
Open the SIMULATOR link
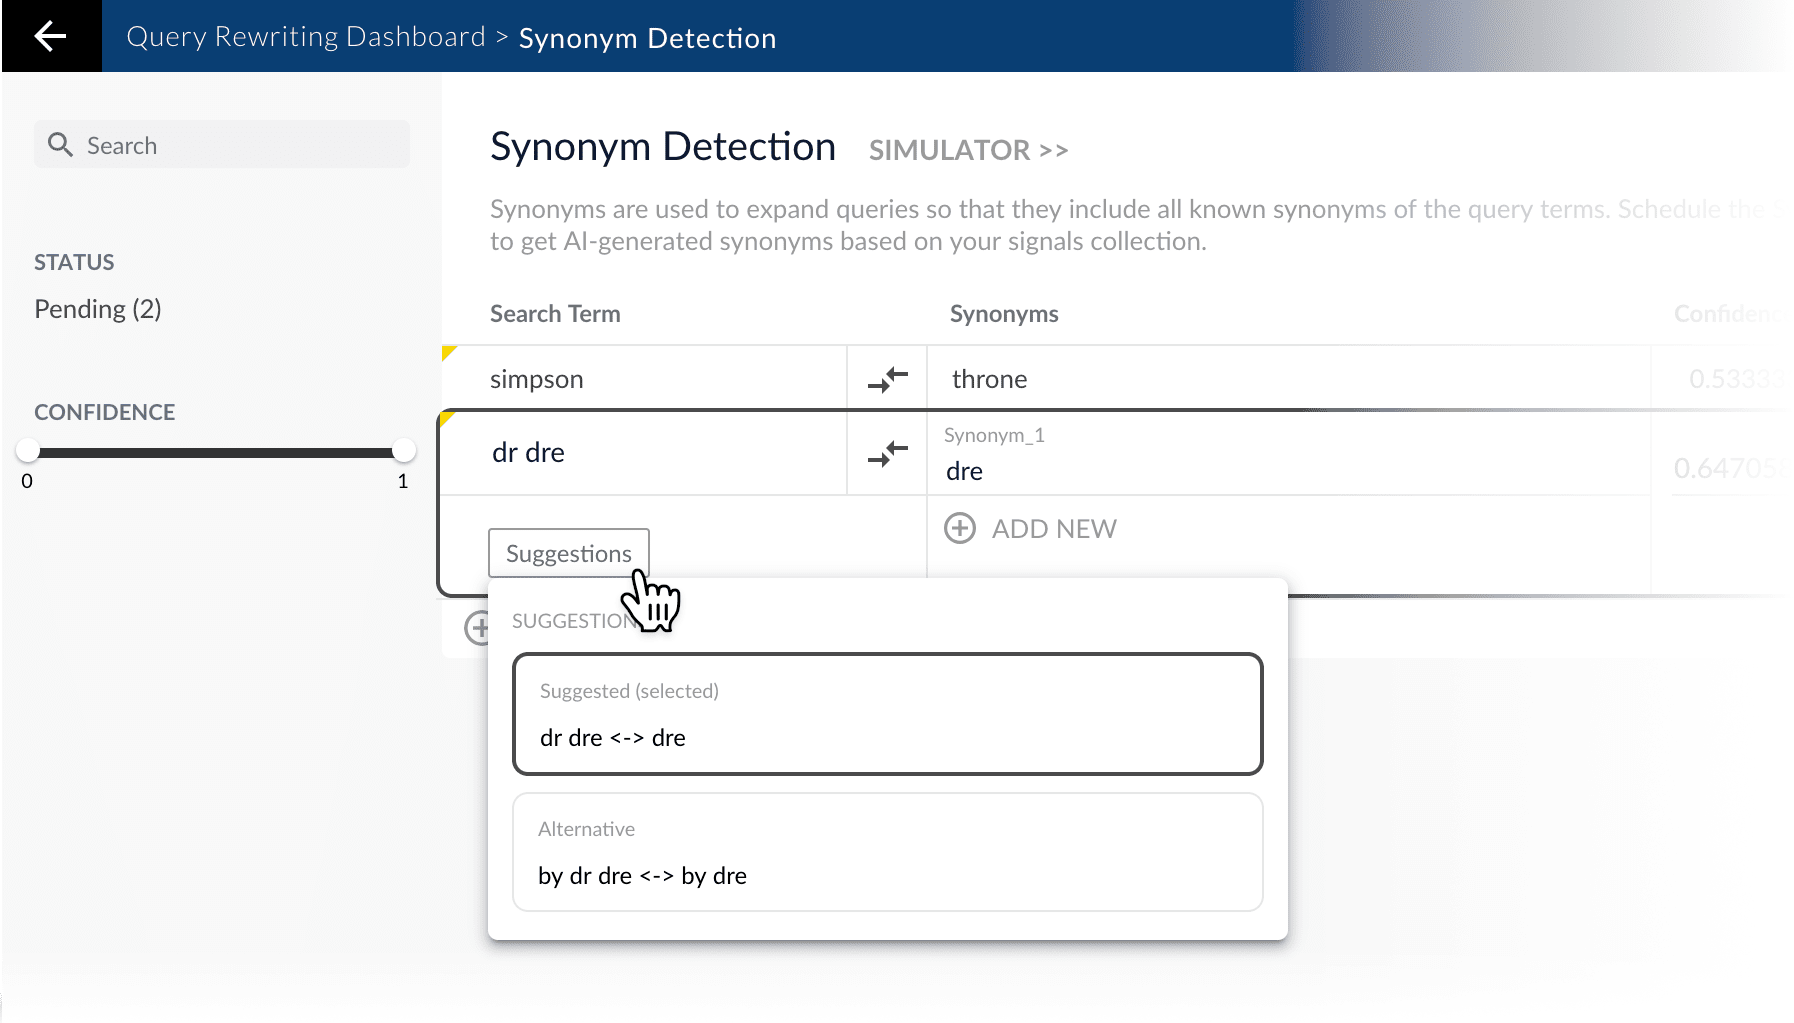click(x=966, y=149)
